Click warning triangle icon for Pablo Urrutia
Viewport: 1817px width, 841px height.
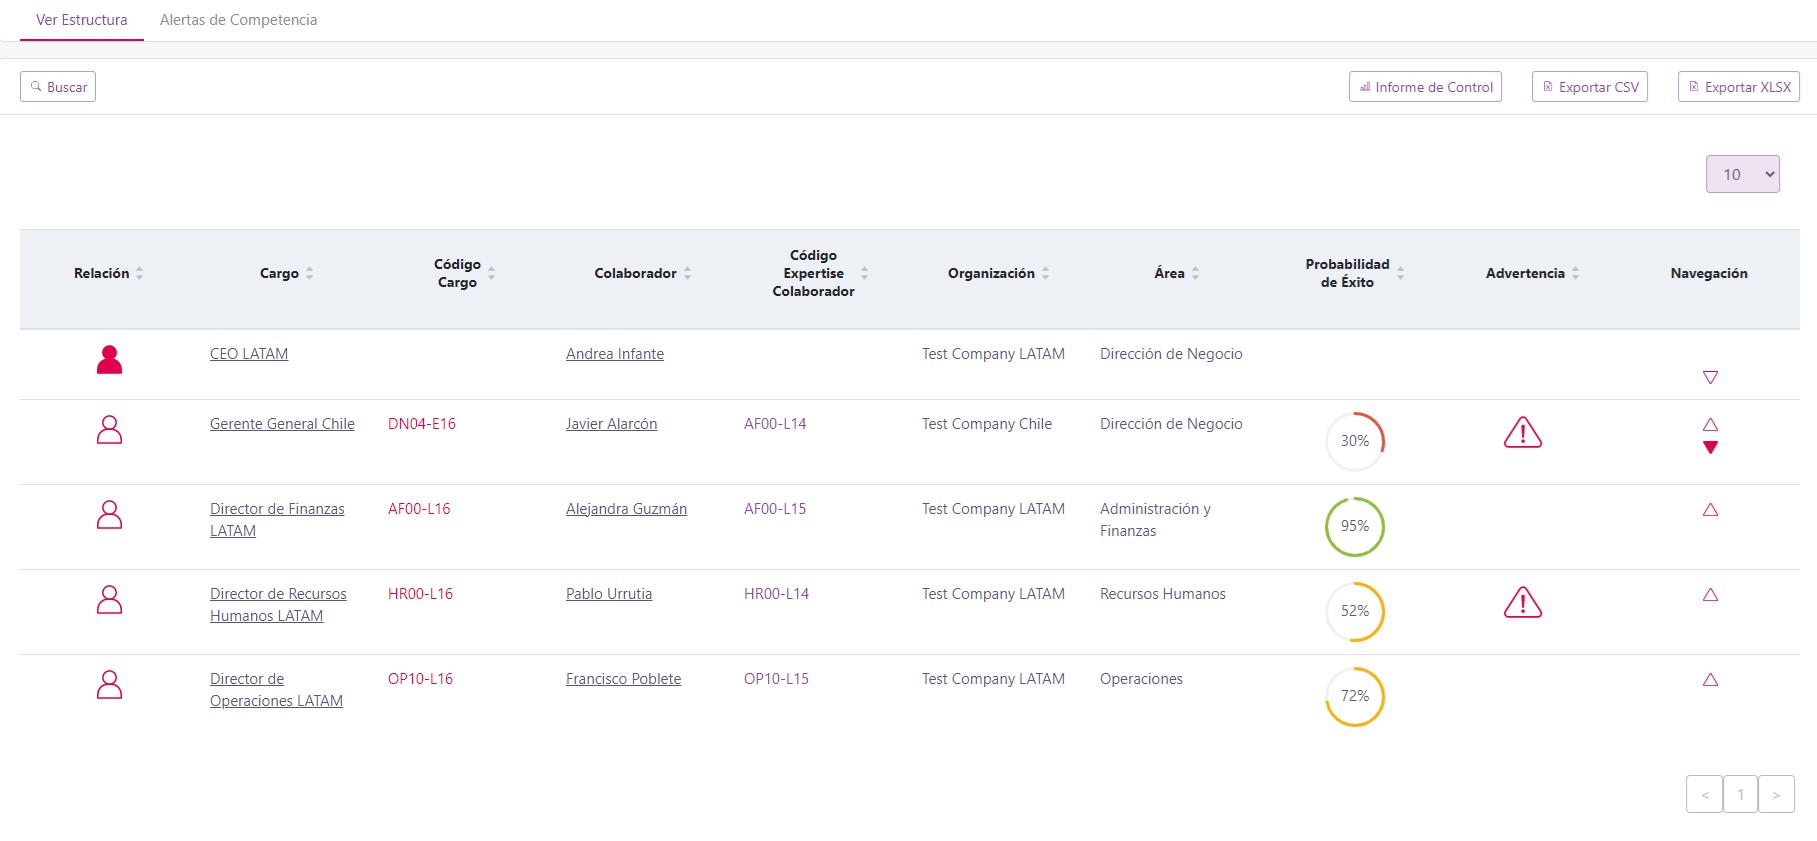tap(1522, 603)
